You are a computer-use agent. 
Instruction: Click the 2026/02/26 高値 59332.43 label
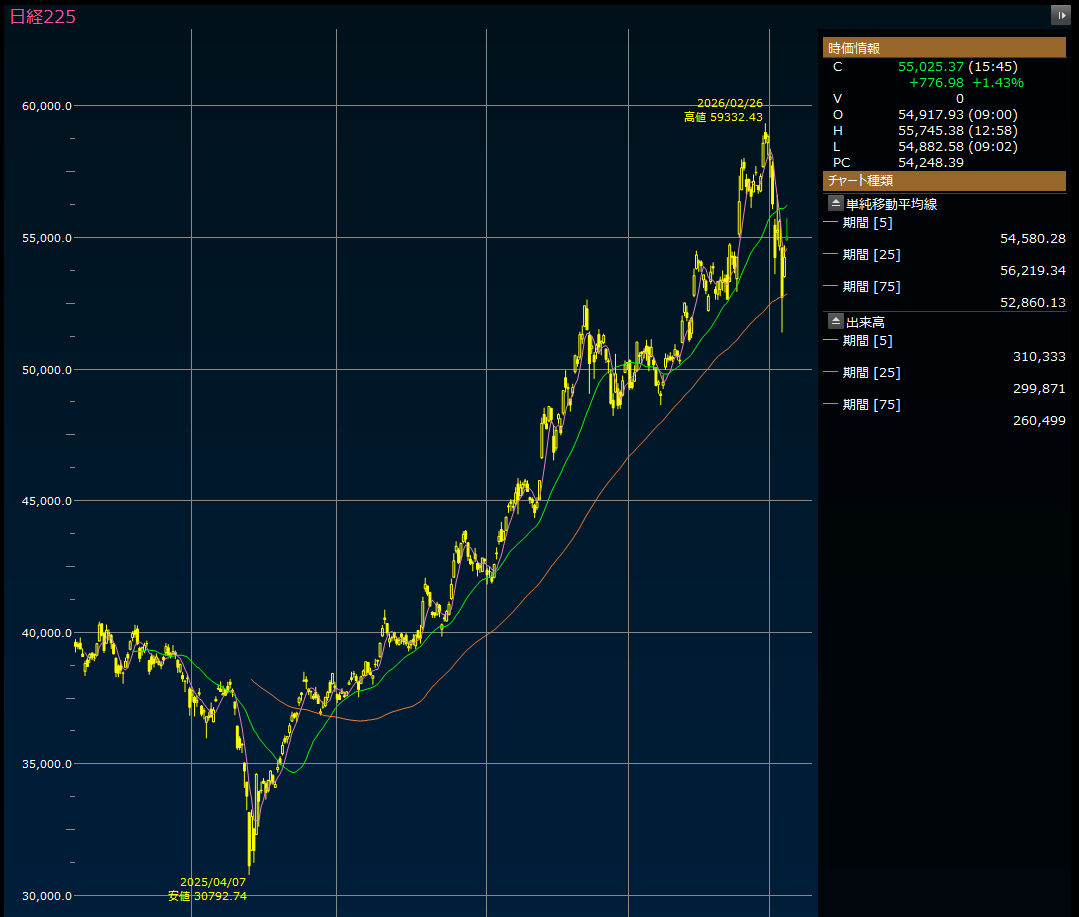[729, 110]
